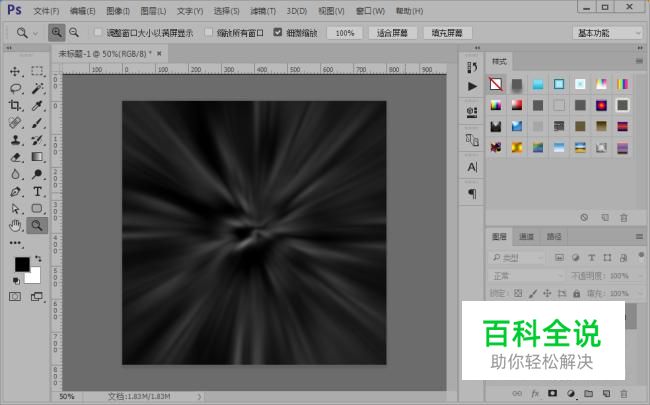Screen dimensions: 650x405
Task: Open the Layers panel options menu
Action: (x=639, y=236)
